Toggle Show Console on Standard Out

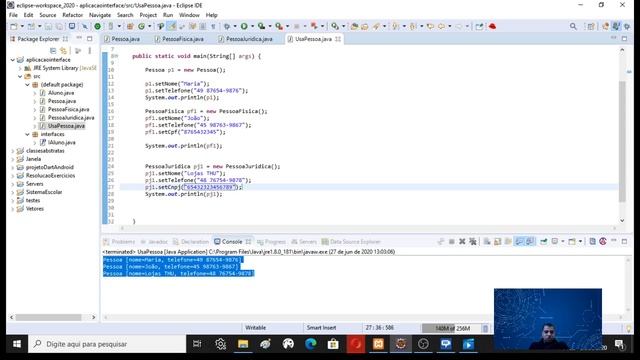click(x=519, y=242)
